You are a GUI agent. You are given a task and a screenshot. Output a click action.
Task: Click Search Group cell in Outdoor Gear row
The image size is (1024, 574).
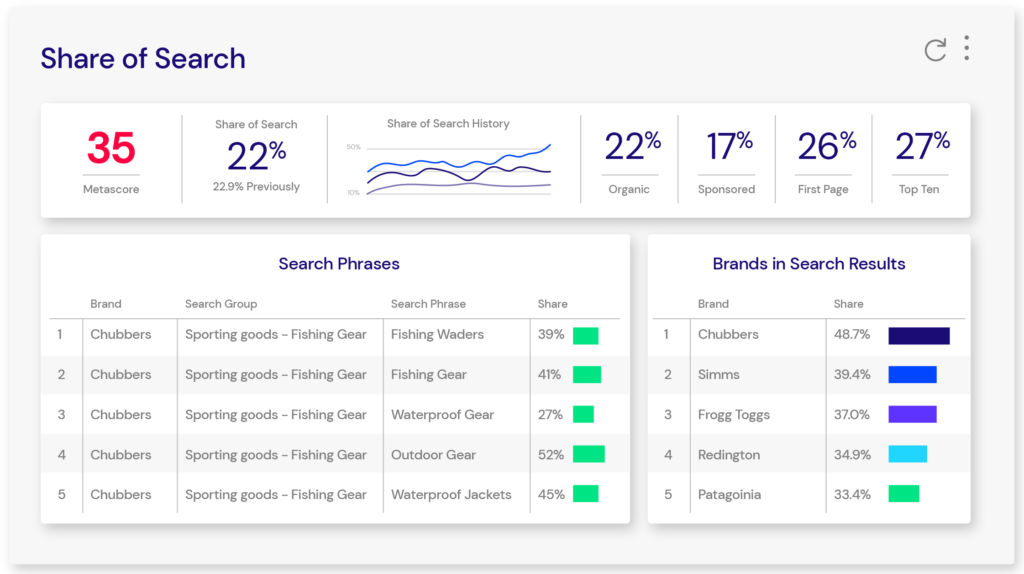click(x=276, y=454)
